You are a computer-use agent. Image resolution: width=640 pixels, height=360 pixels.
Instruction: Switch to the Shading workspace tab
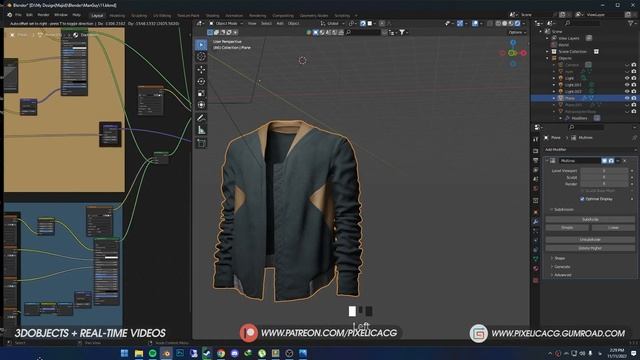(x=212, y=16)
